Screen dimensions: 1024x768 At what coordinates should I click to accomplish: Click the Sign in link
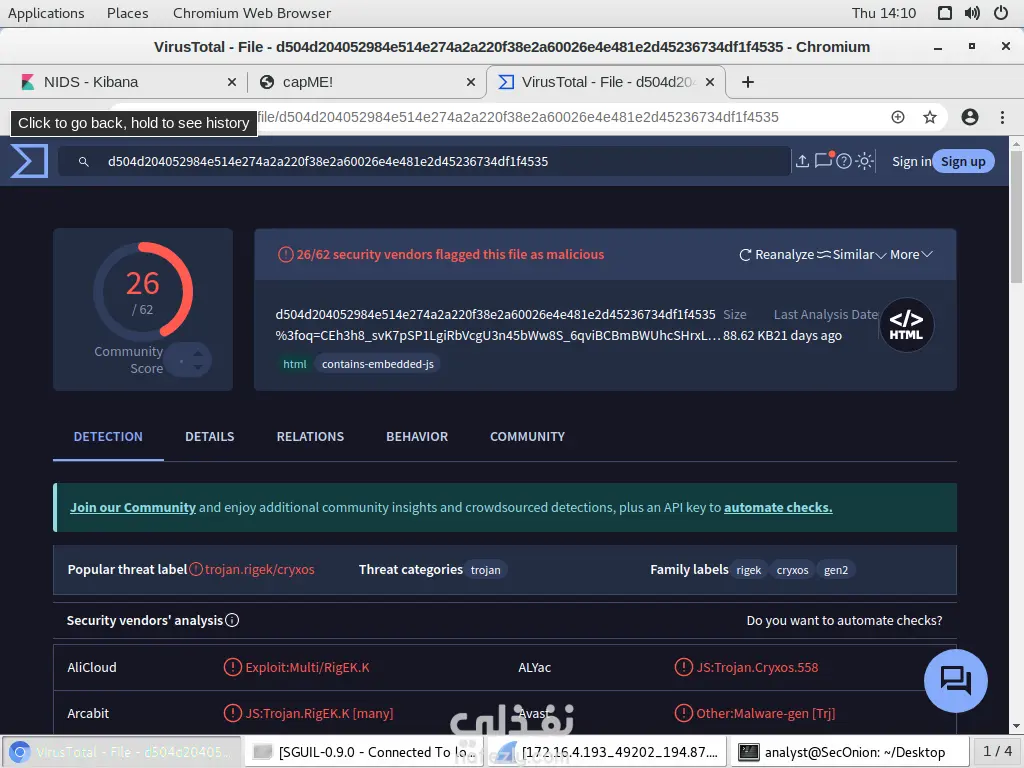tap(912, 161)
